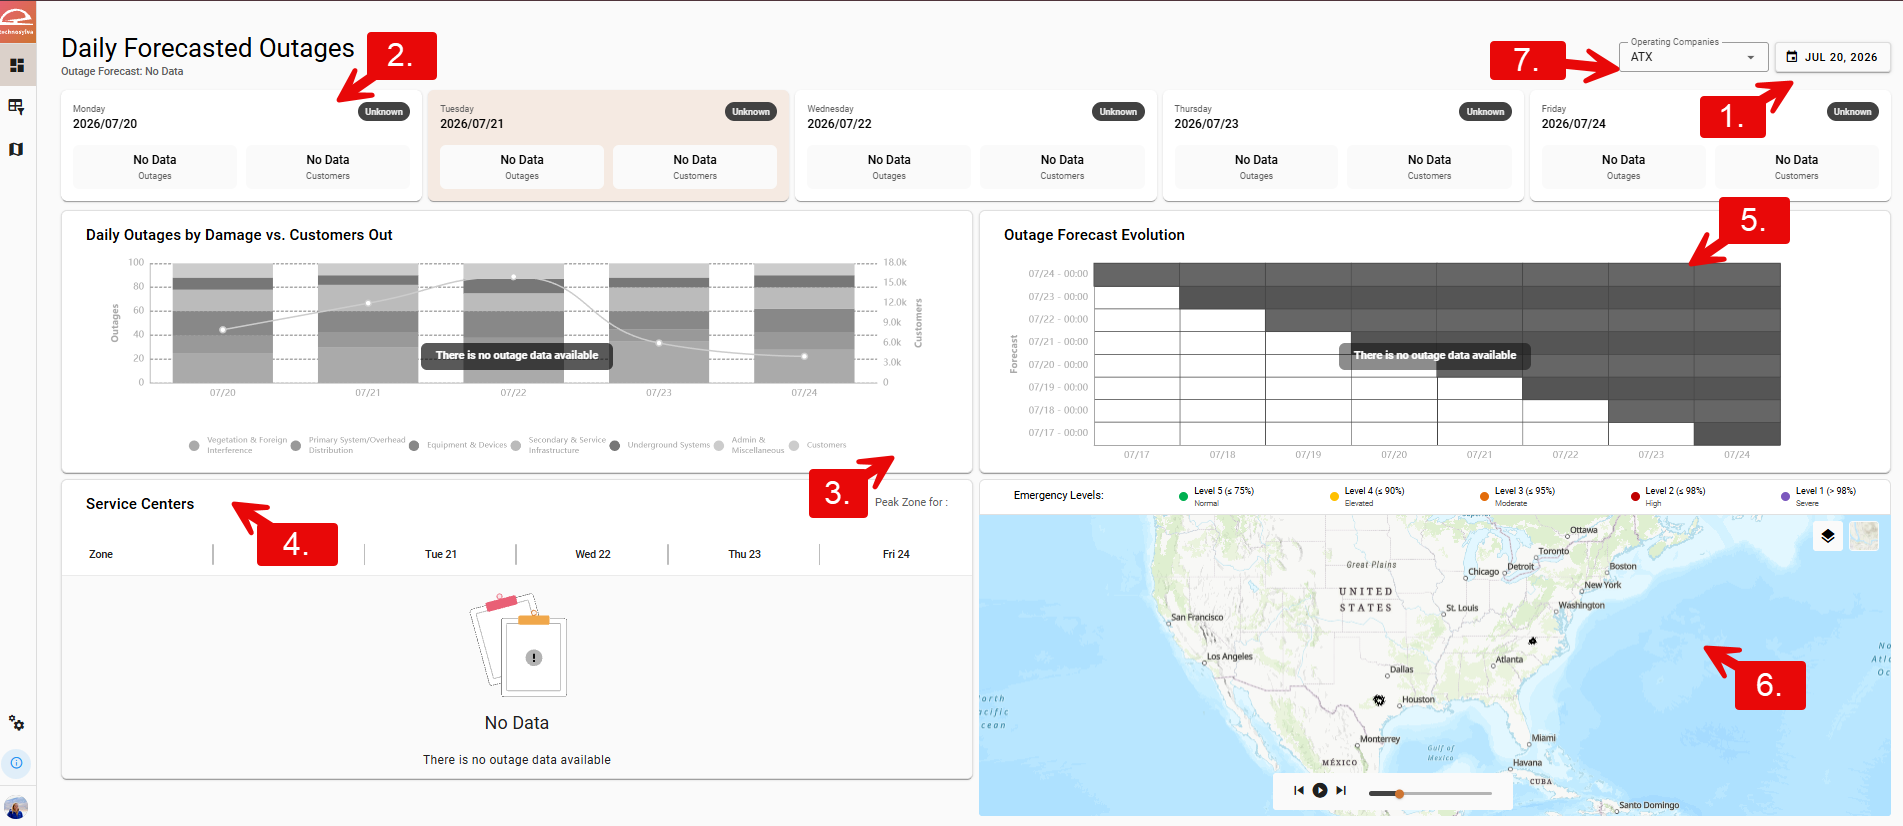
Task: Open the map view sidebar icon
Action: point(17,149)
